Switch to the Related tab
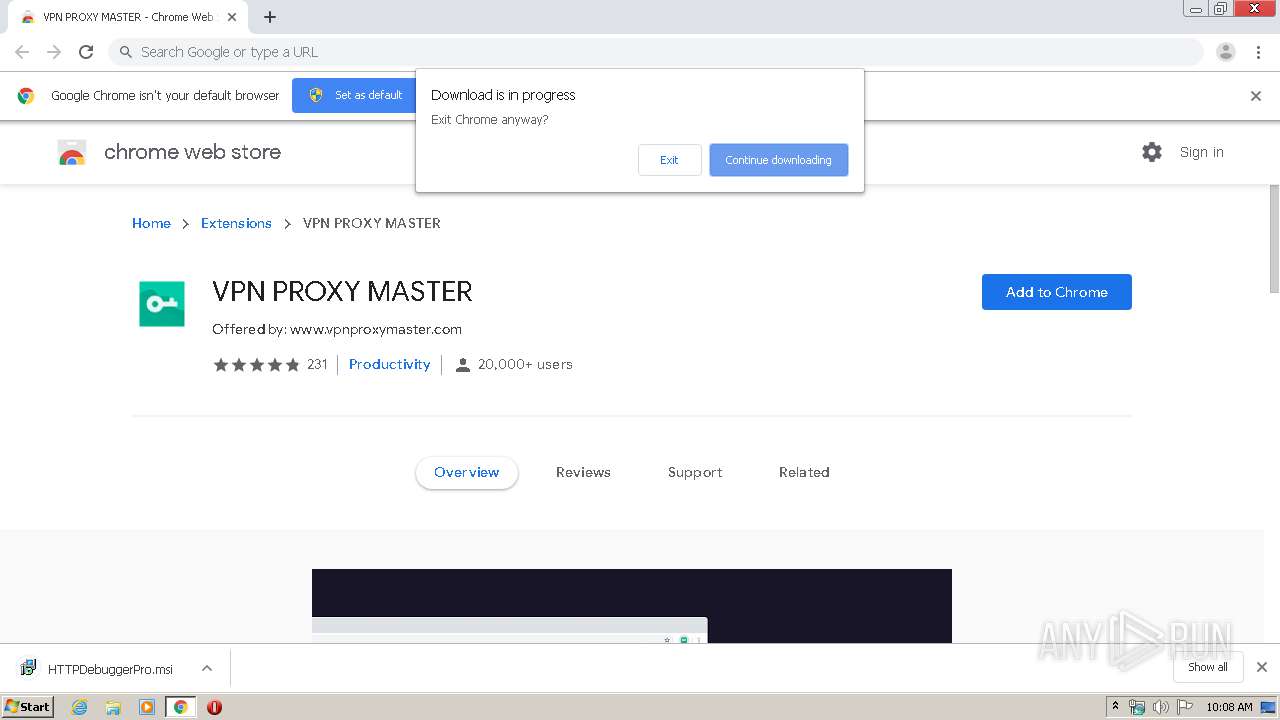The width and height of the screenshot is (1280, 720). click(804, 472)
